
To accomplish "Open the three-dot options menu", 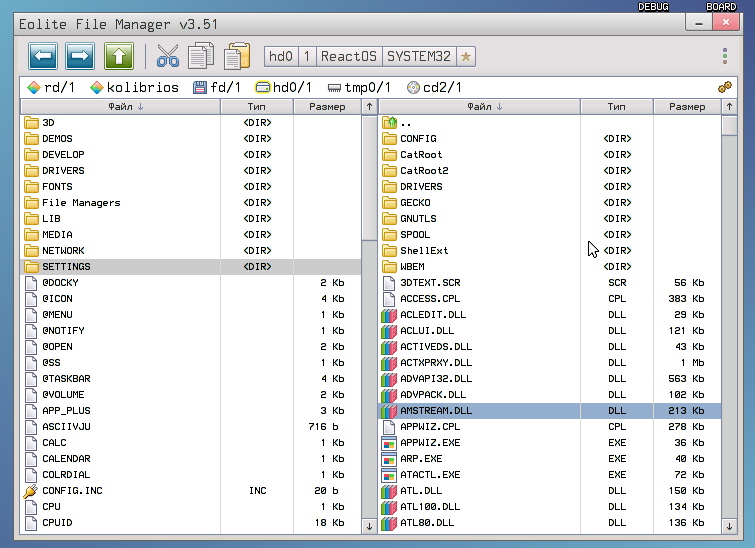I will 725,56.
